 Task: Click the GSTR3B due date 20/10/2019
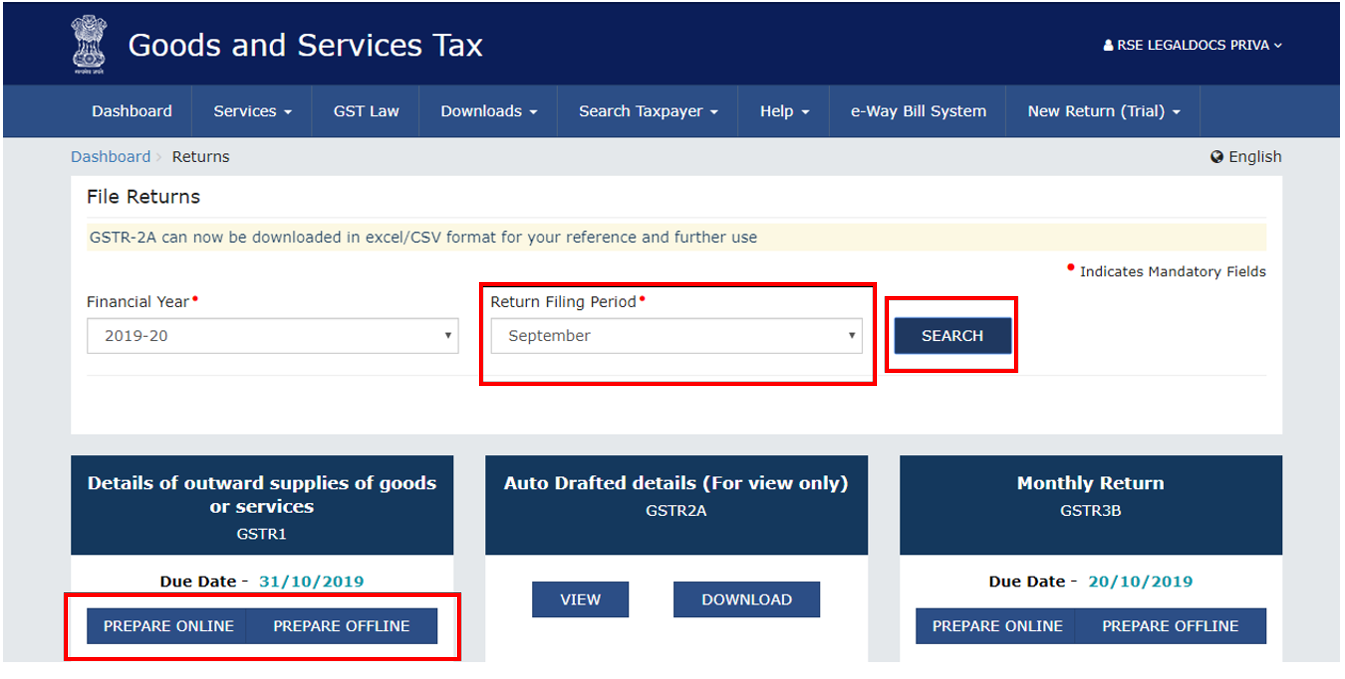tap(1140, 581)
